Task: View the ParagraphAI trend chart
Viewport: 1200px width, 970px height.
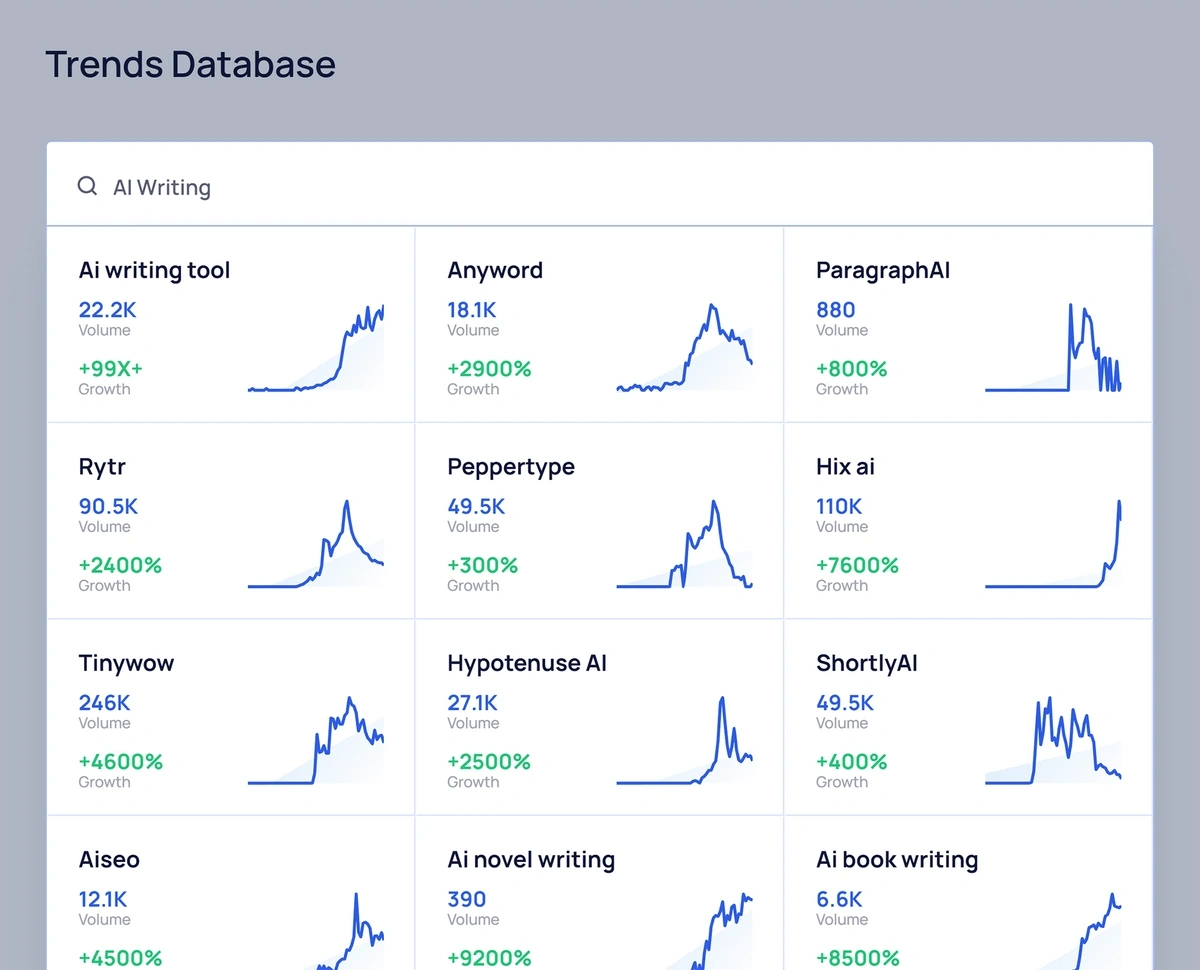Action: click(1053, 347)
